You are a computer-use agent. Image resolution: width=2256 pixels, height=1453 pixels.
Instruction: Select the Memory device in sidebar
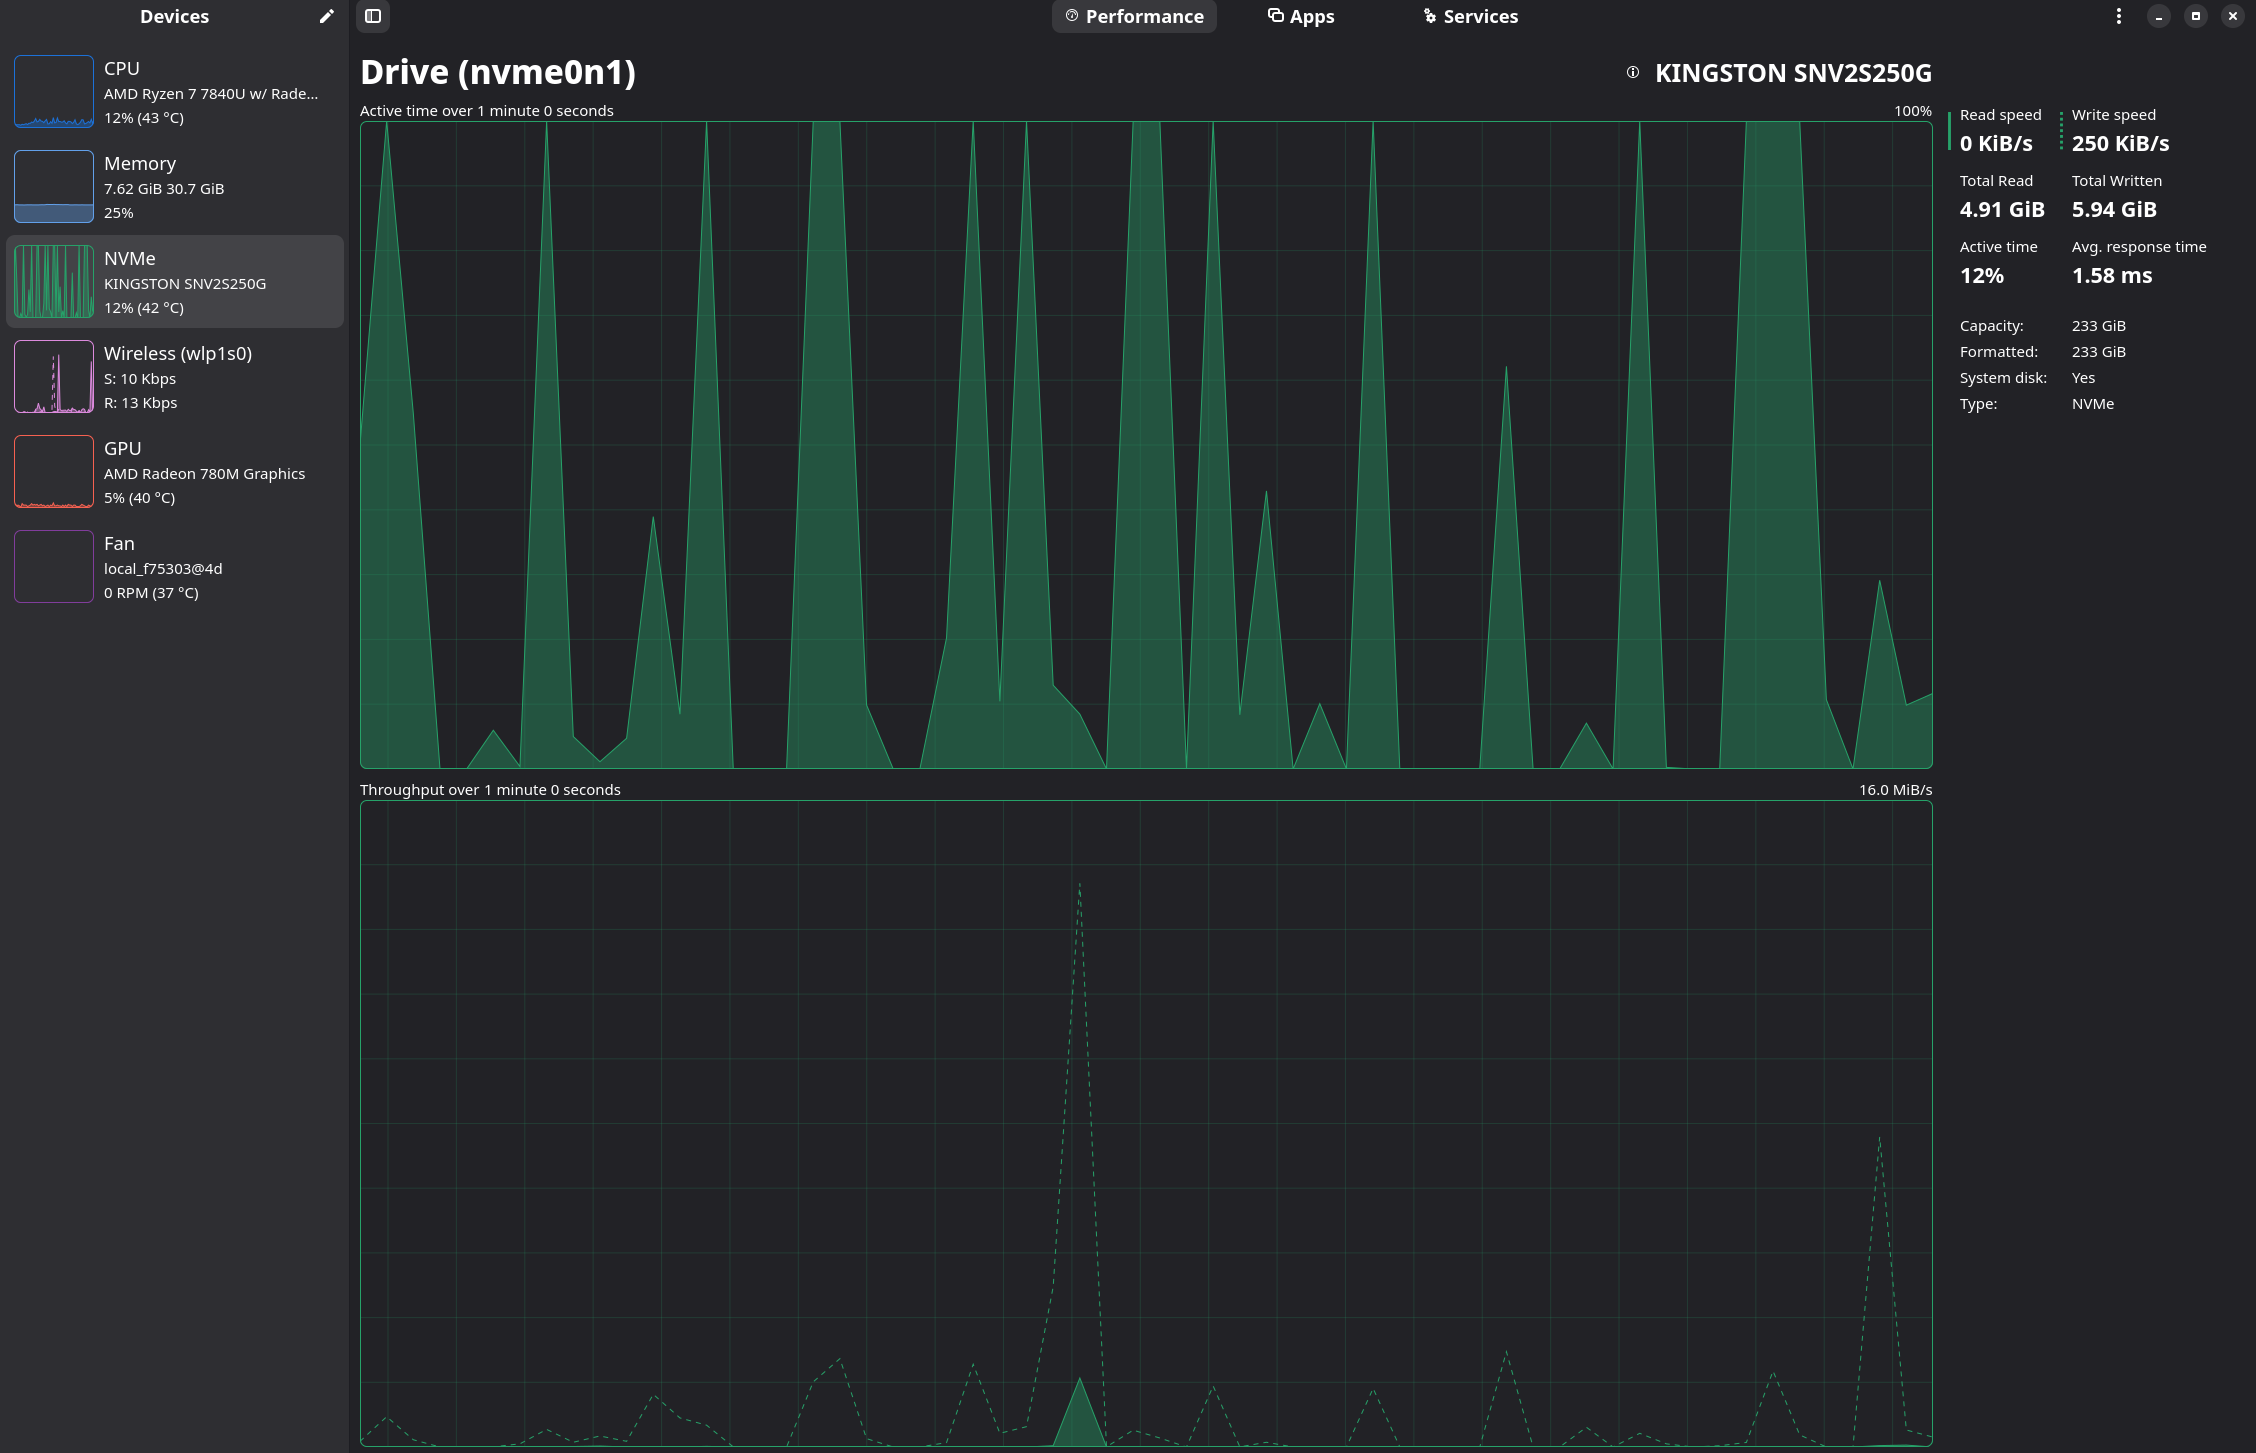tap(175, 186)
